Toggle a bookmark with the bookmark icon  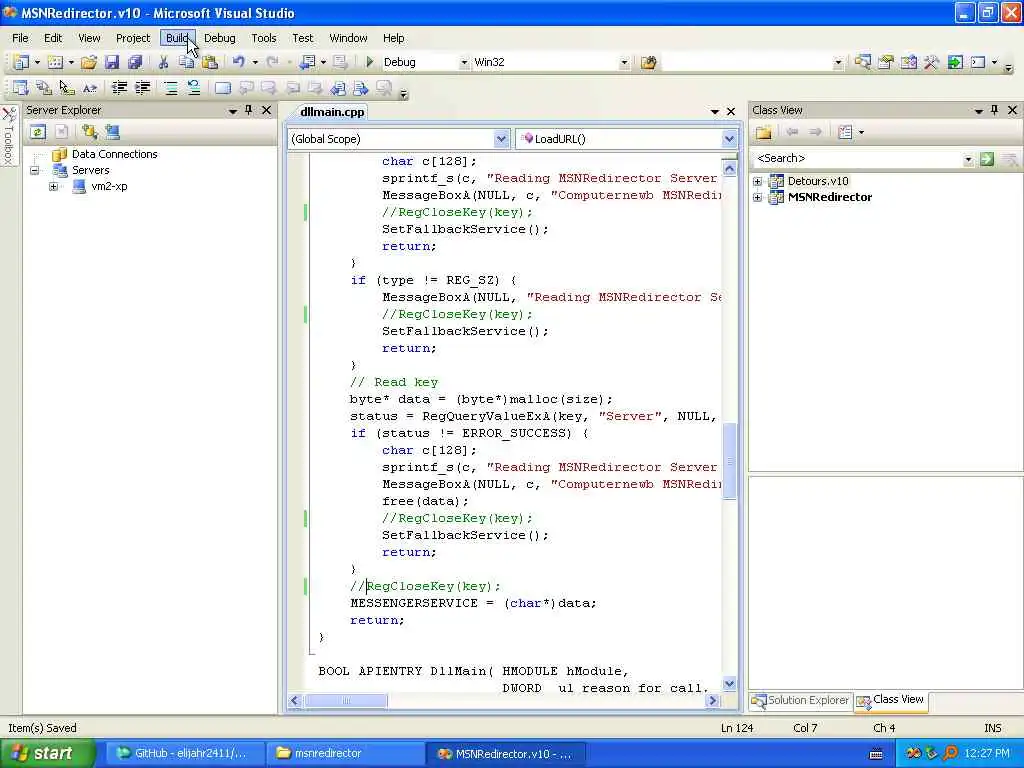coord(223,88)
